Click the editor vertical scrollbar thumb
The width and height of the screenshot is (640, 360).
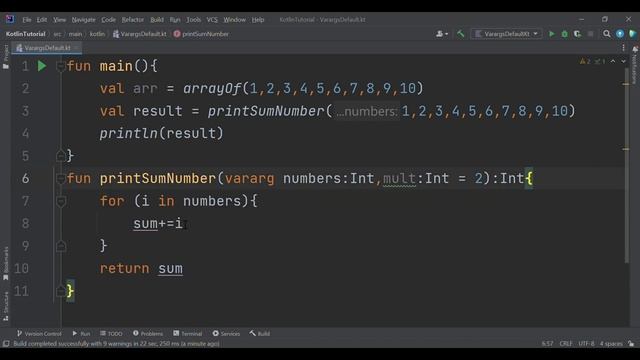click(627, 165)
